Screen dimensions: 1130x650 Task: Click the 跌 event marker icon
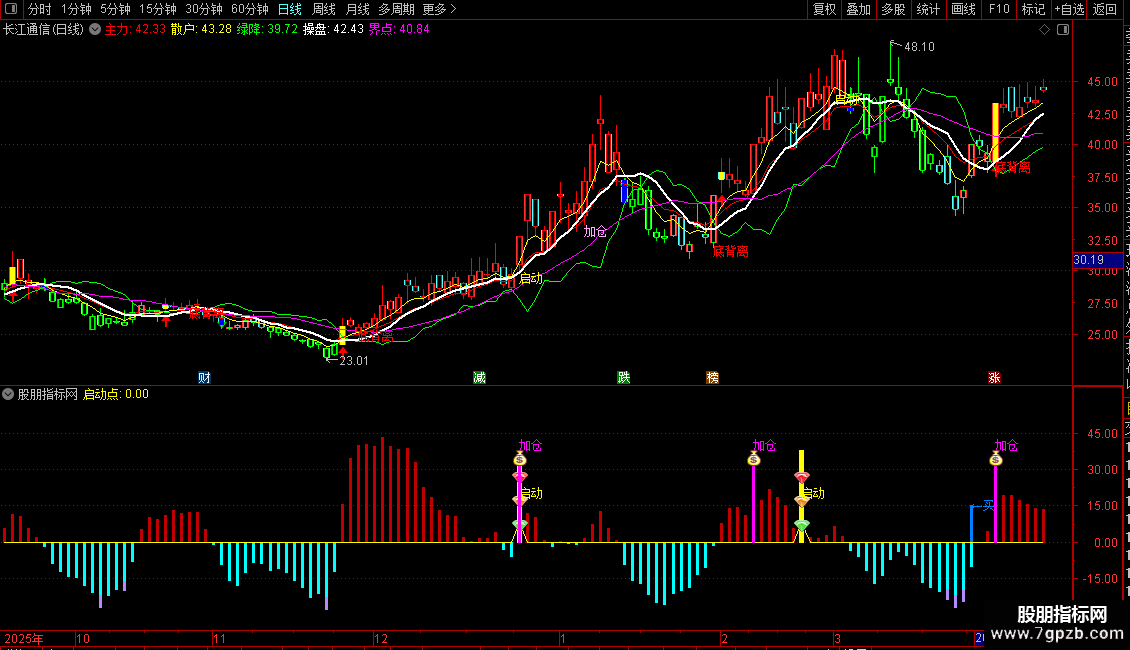coord(624,377)
